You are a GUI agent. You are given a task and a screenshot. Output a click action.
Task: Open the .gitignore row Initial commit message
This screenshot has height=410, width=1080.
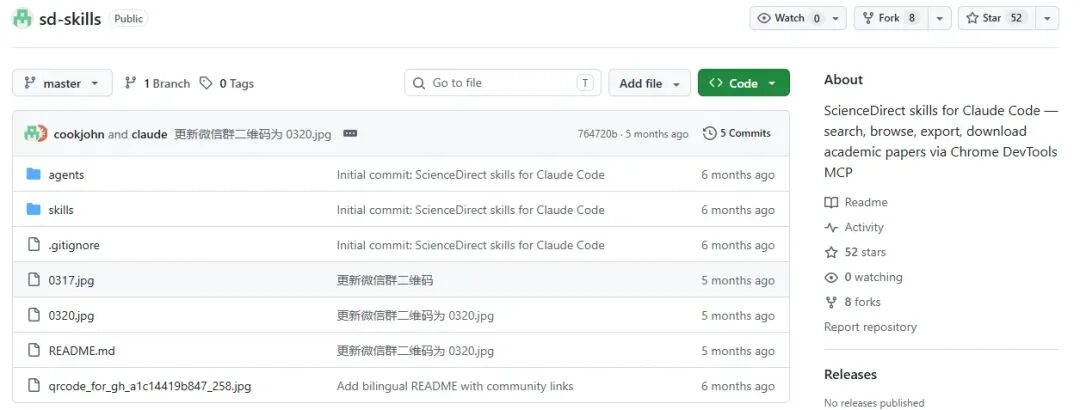point(470,245)
